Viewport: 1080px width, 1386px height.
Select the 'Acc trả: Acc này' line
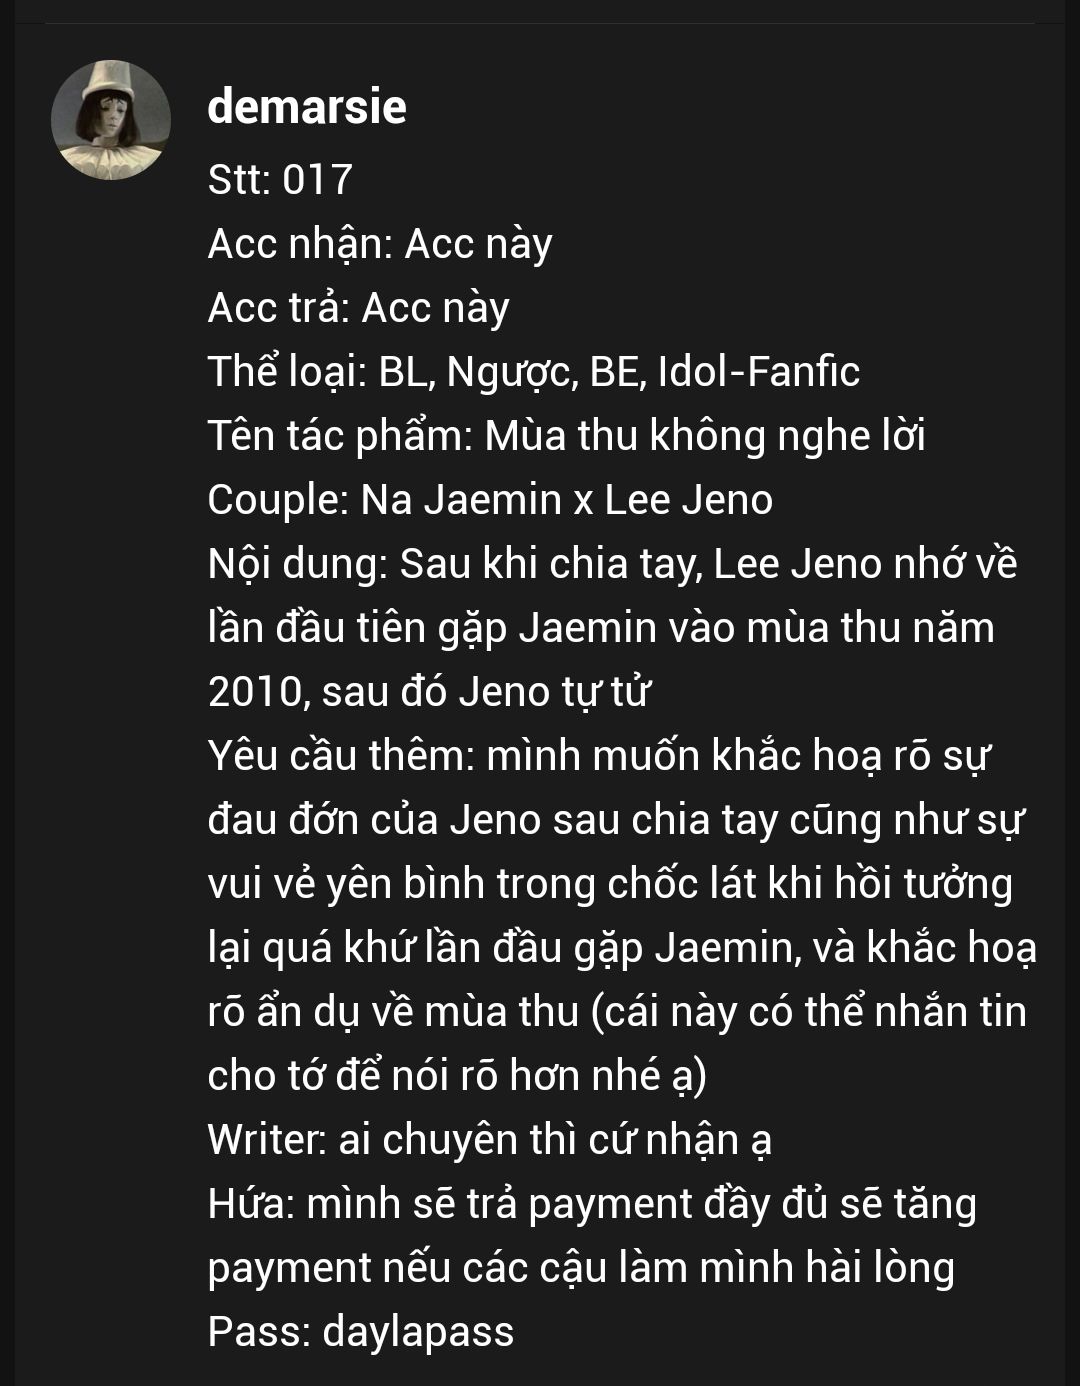(358, 308)
